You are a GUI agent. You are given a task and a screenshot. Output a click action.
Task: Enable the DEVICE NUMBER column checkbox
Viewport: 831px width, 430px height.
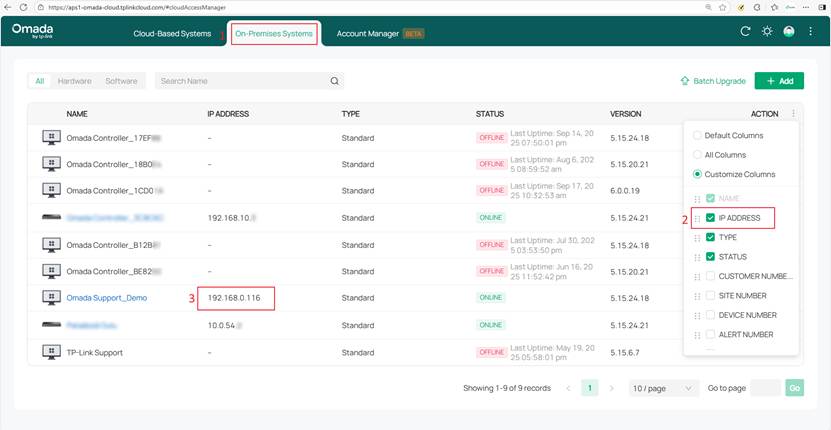(x=710, y=315)
